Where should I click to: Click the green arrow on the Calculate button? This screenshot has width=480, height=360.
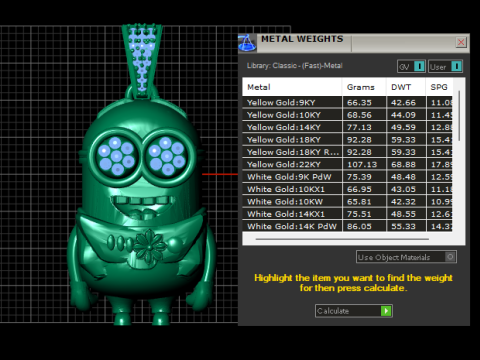point(386,311)
